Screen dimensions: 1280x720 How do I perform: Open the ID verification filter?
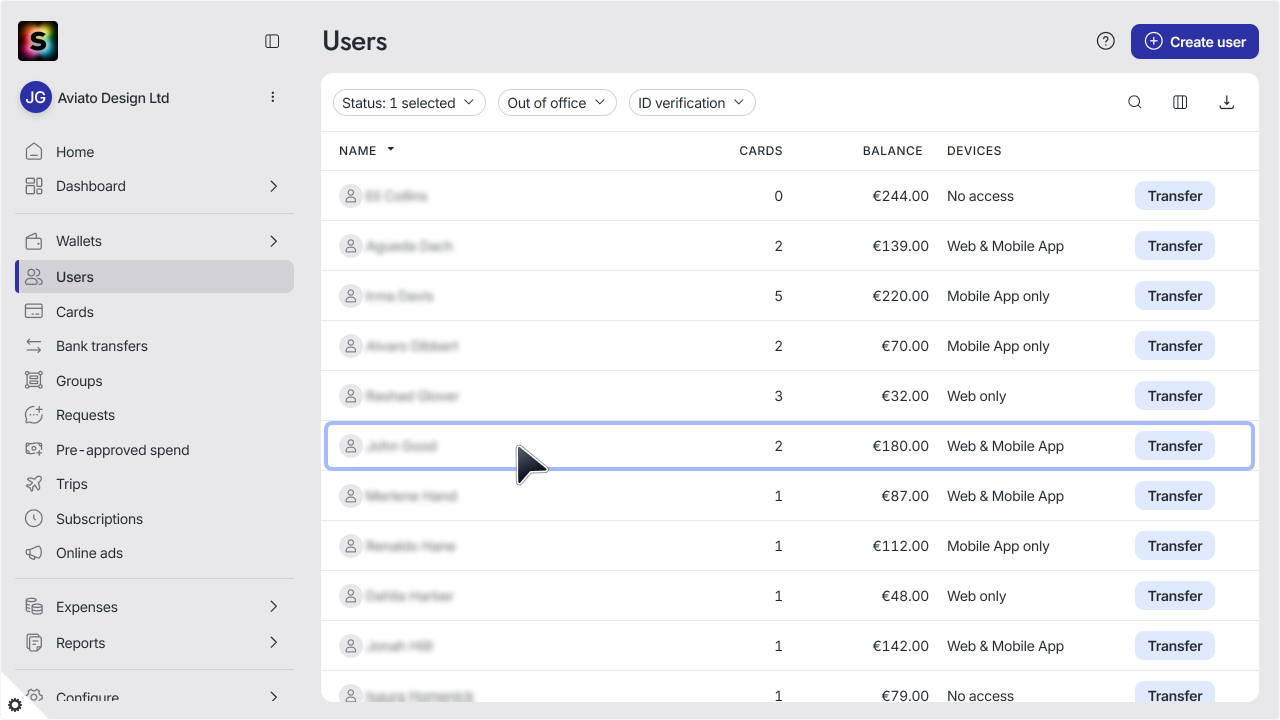[x=692, y=103]
